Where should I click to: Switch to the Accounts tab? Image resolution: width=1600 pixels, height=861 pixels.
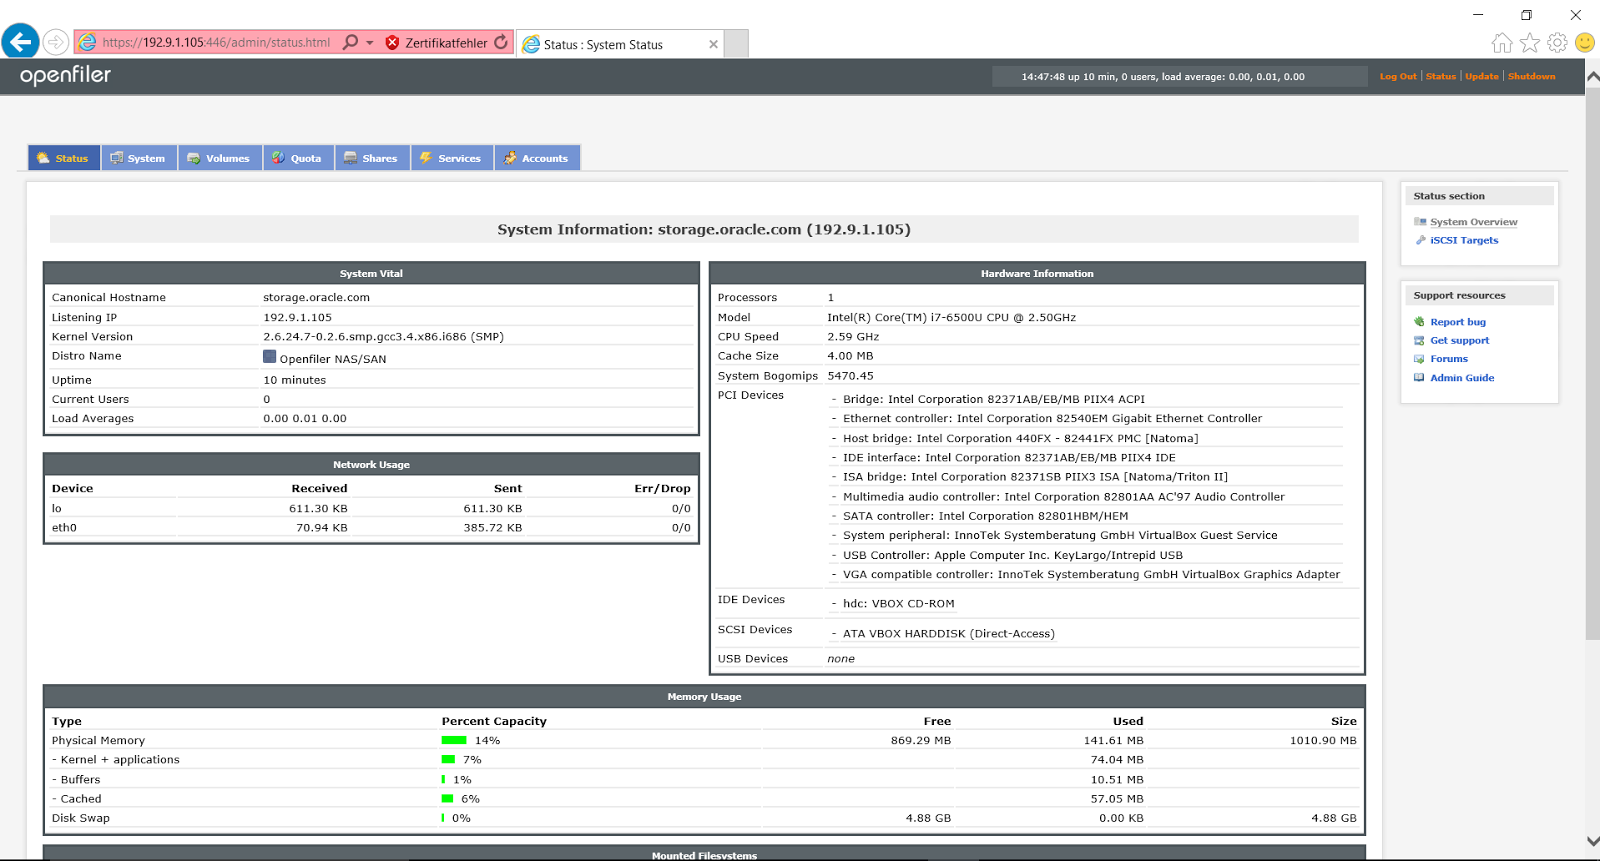point(537,158)
